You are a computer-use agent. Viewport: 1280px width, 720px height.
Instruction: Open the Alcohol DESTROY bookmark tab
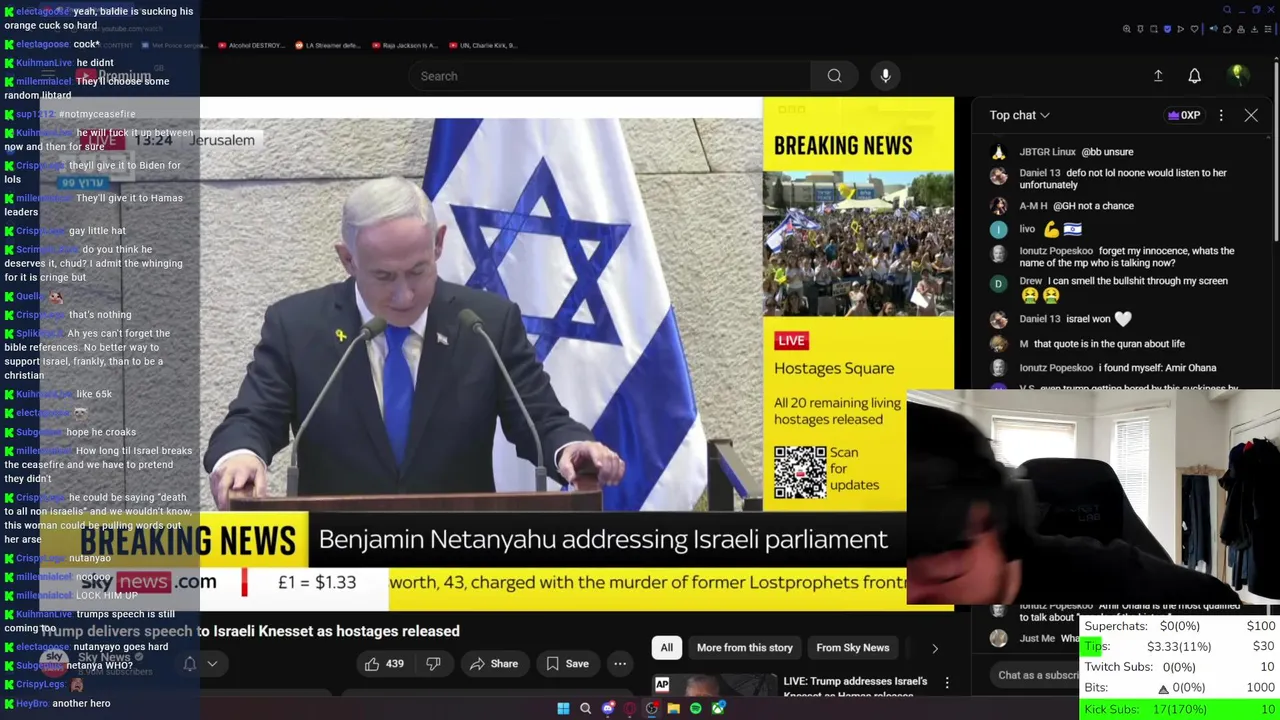251,45
